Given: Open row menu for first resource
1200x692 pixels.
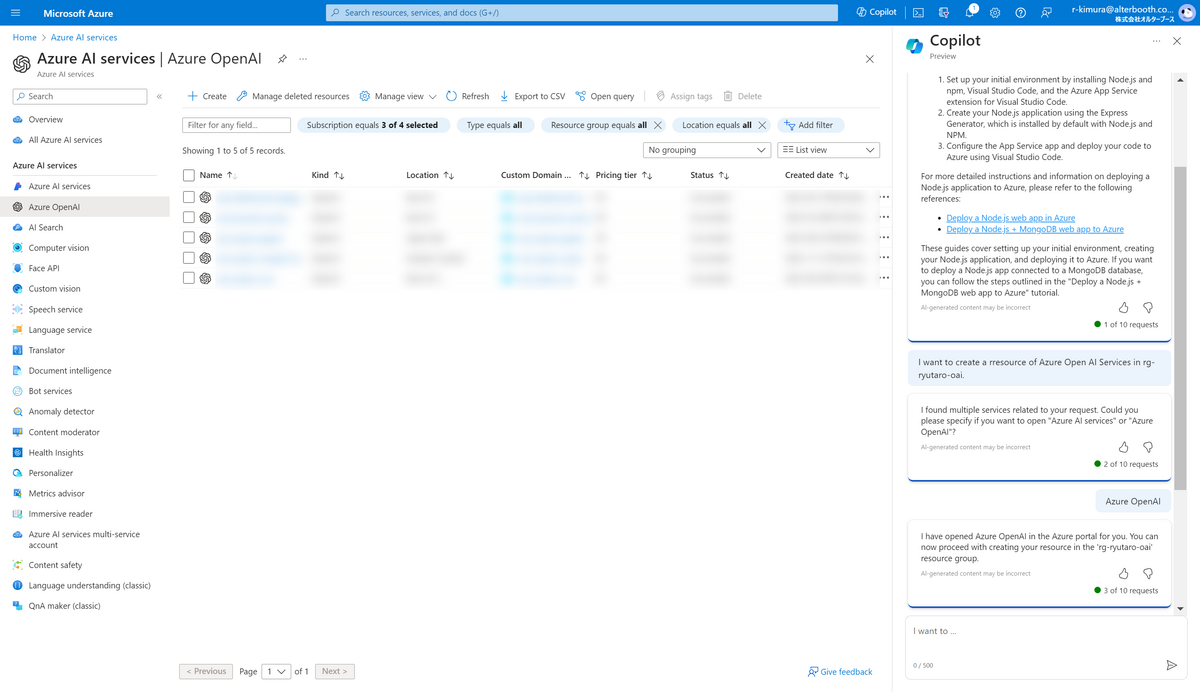Looking at the screenshot, I should pos(884,197).
